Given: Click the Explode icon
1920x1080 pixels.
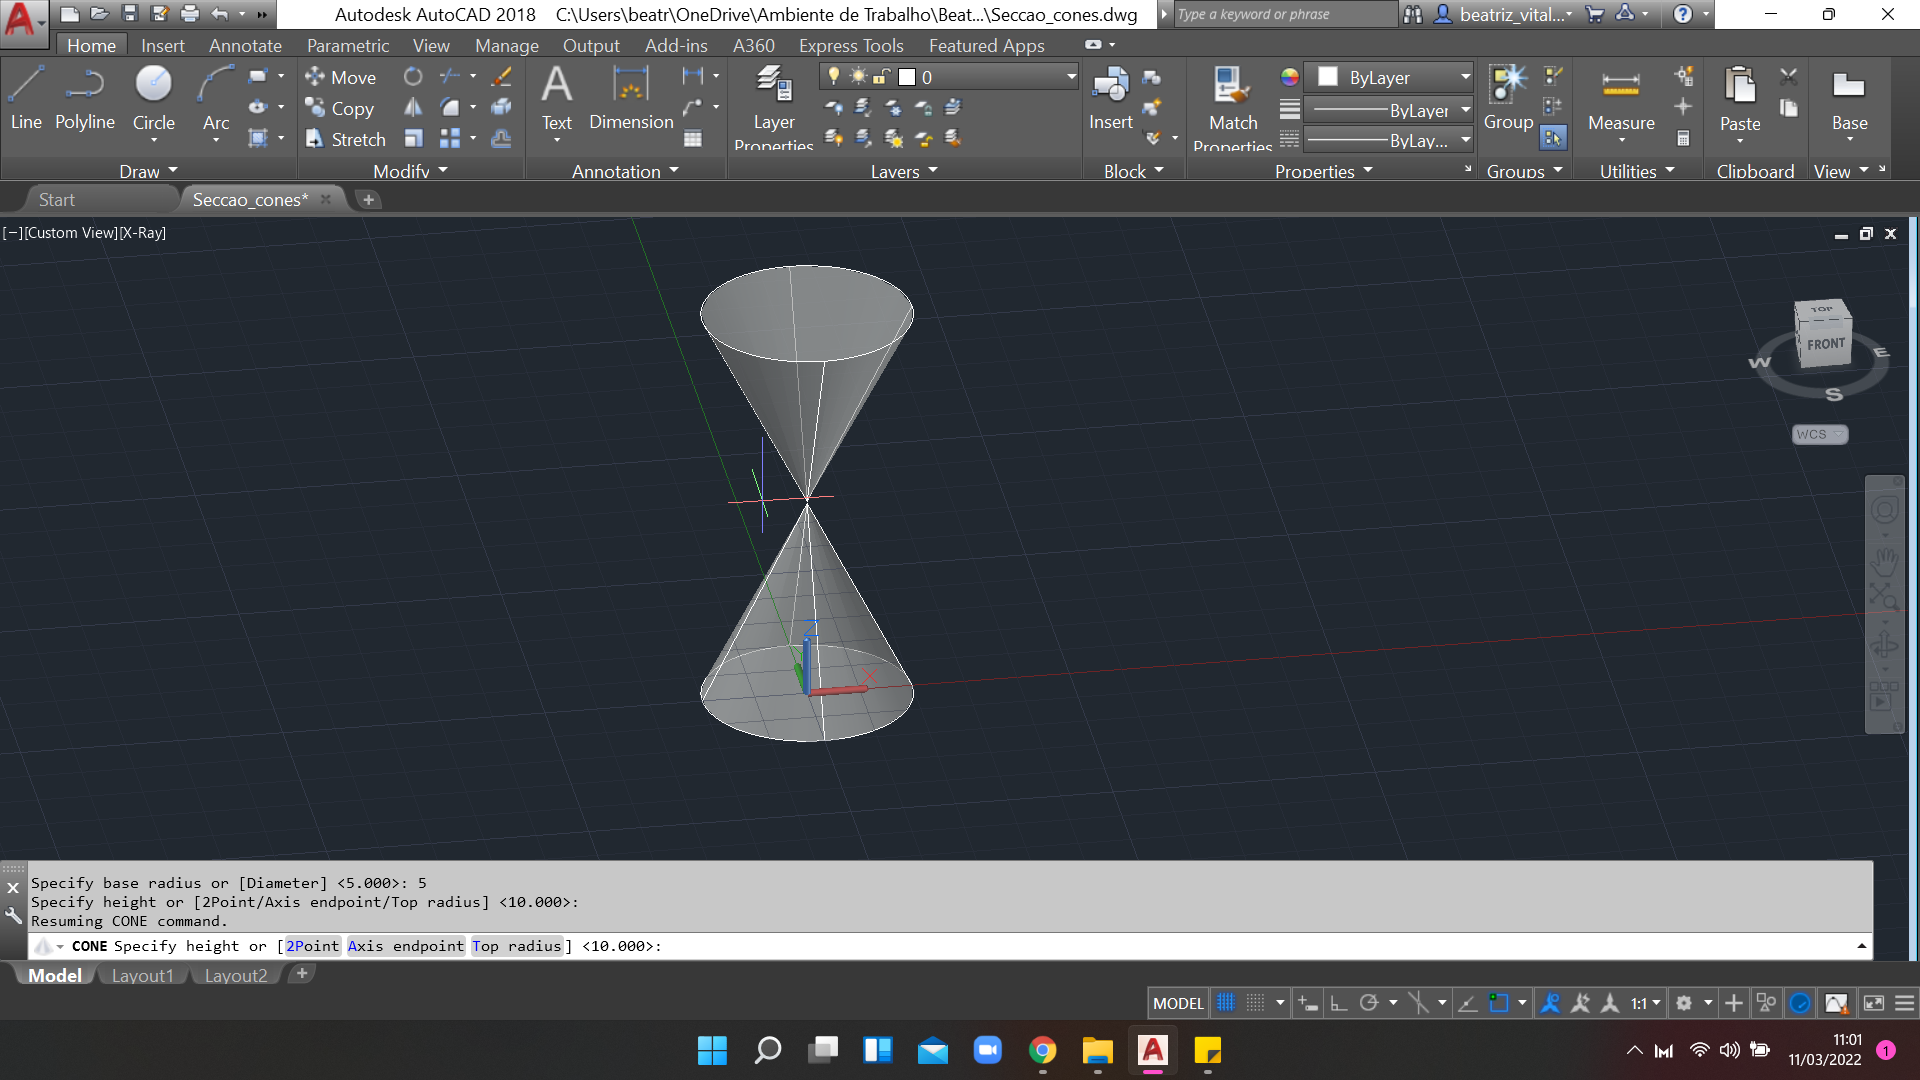Looking at the screenshot, I should (501, 107).
